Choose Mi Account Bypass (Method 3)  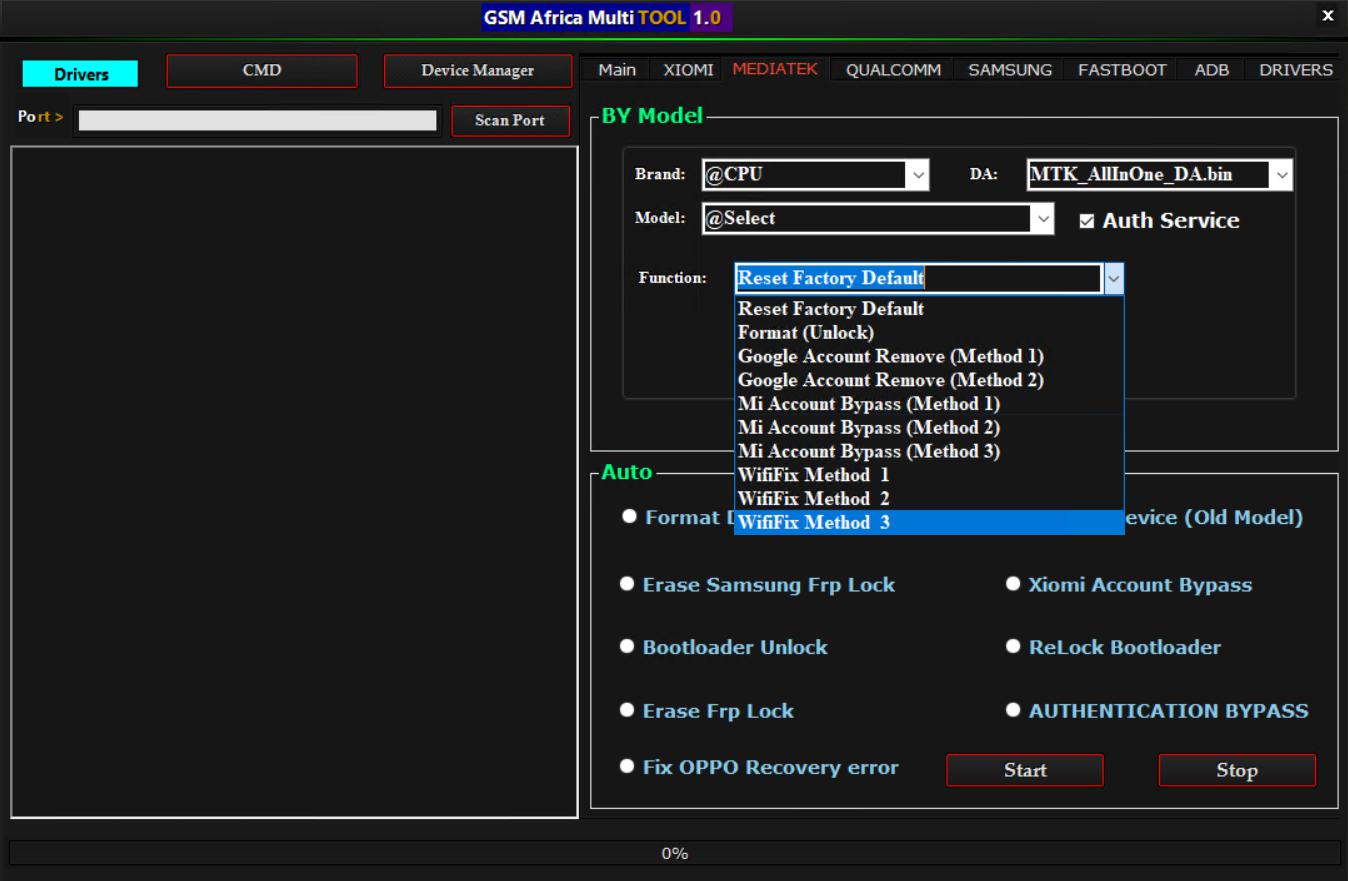[x=929, y=452]
